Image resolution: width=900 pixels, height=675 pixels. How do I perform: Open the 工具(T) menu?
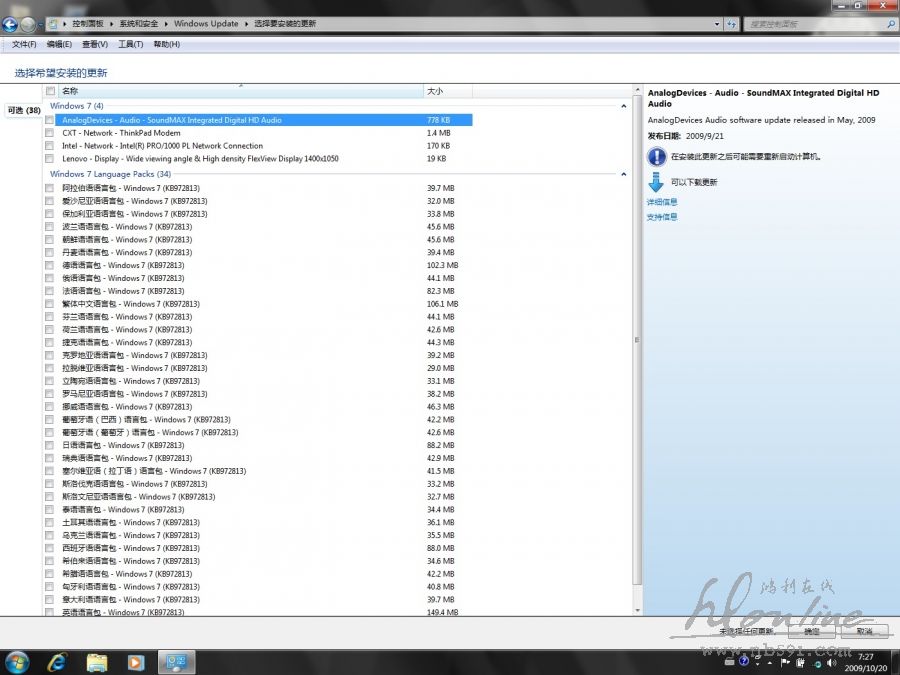(130, 44)
